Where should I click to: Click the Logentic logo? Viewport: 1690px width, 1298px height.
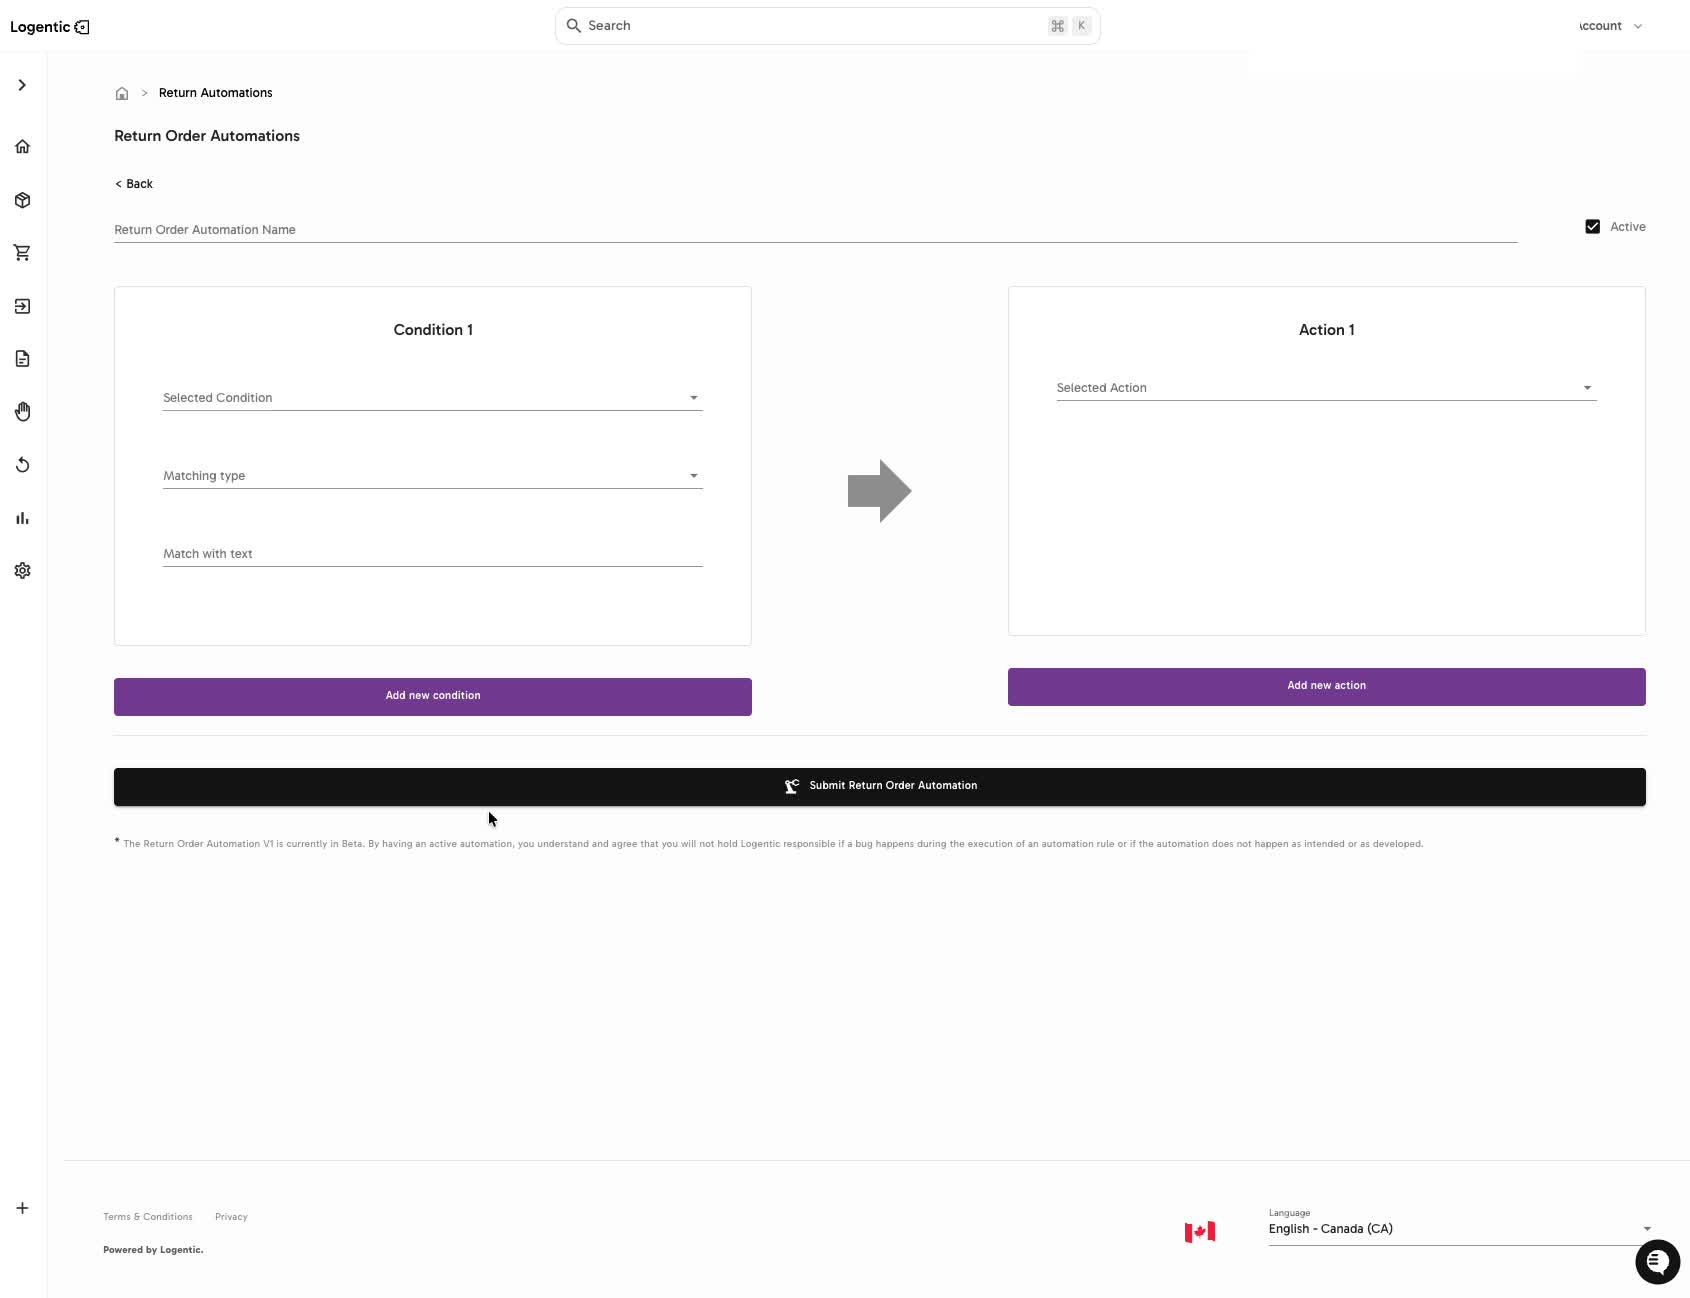49,27
